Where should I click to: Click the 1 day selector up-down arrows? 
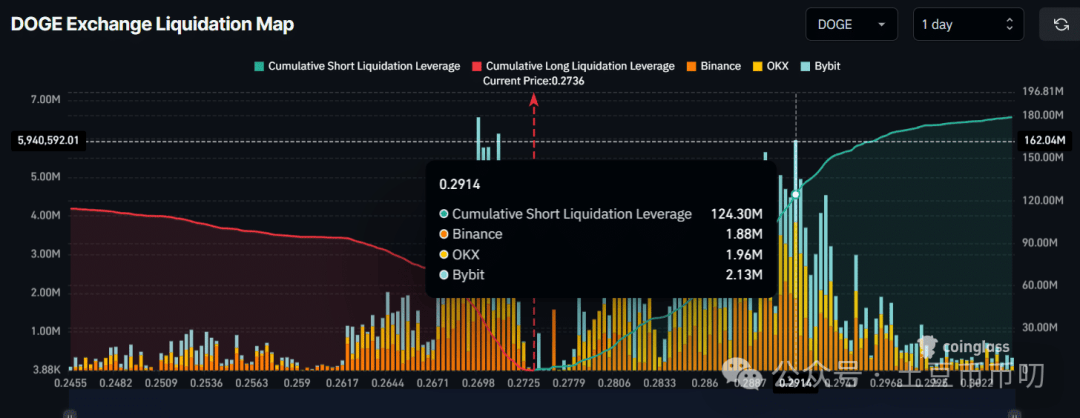(x=1009, y=24)
